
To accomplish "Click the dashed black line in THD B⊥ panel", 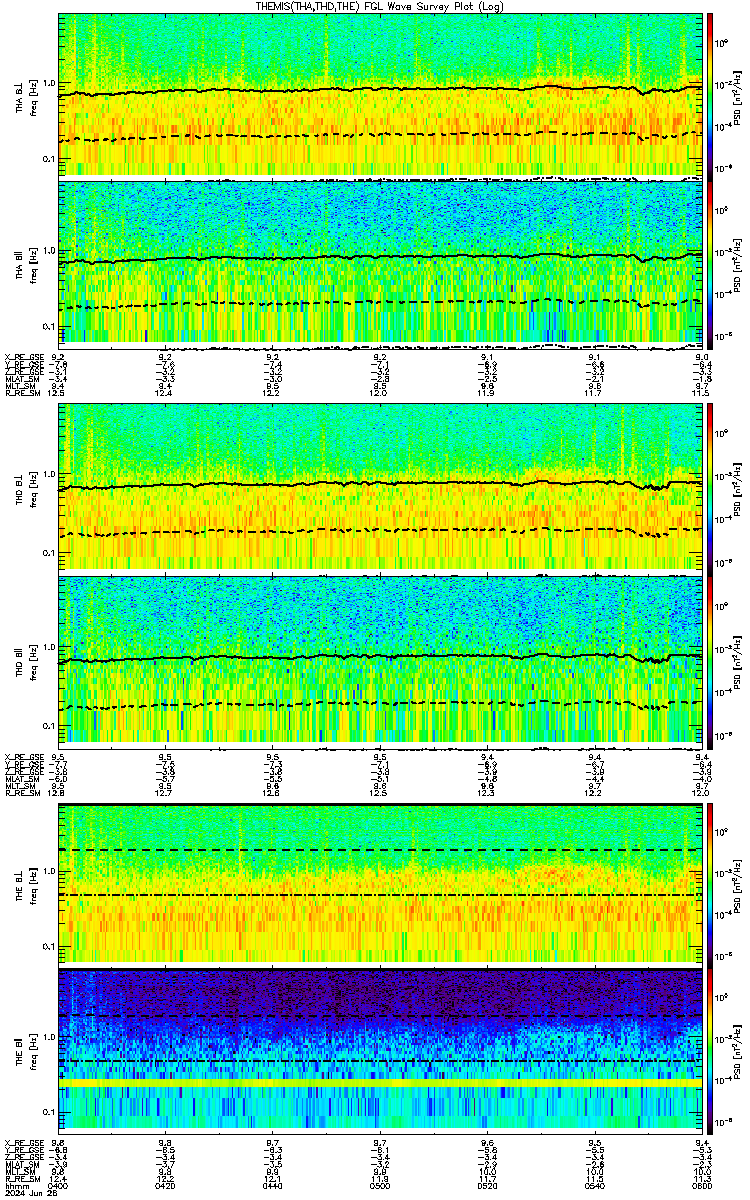I will pos(380,531).
